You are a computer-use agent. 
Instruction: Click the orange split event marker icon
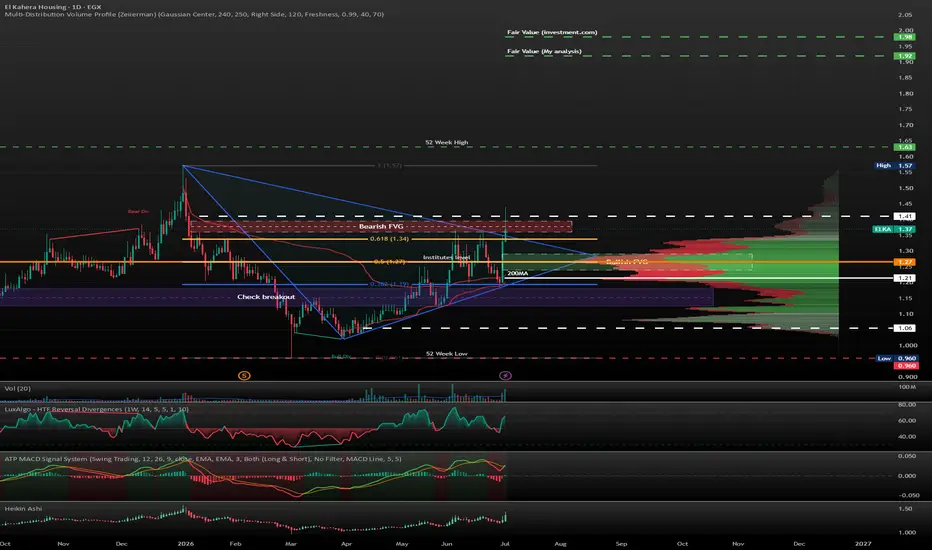(x=244, y=375)
